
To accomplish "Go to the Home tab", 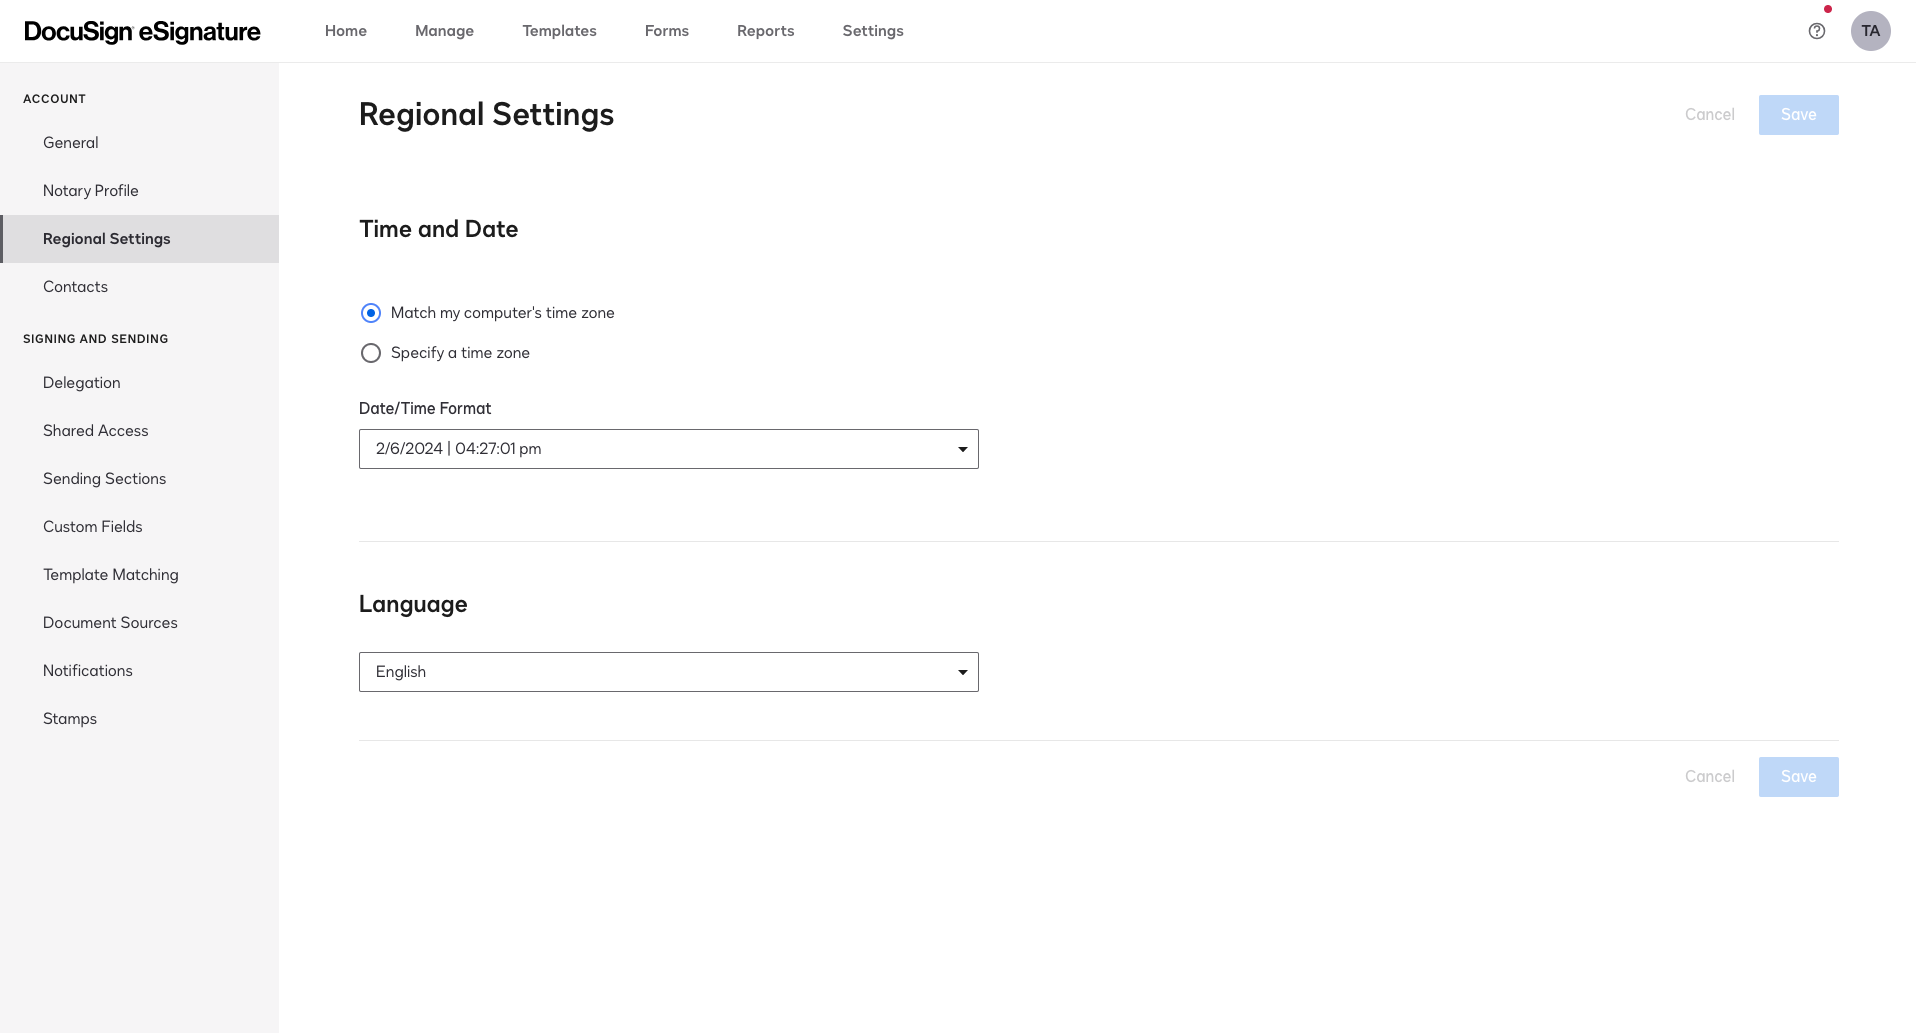I will pos(345,31).
